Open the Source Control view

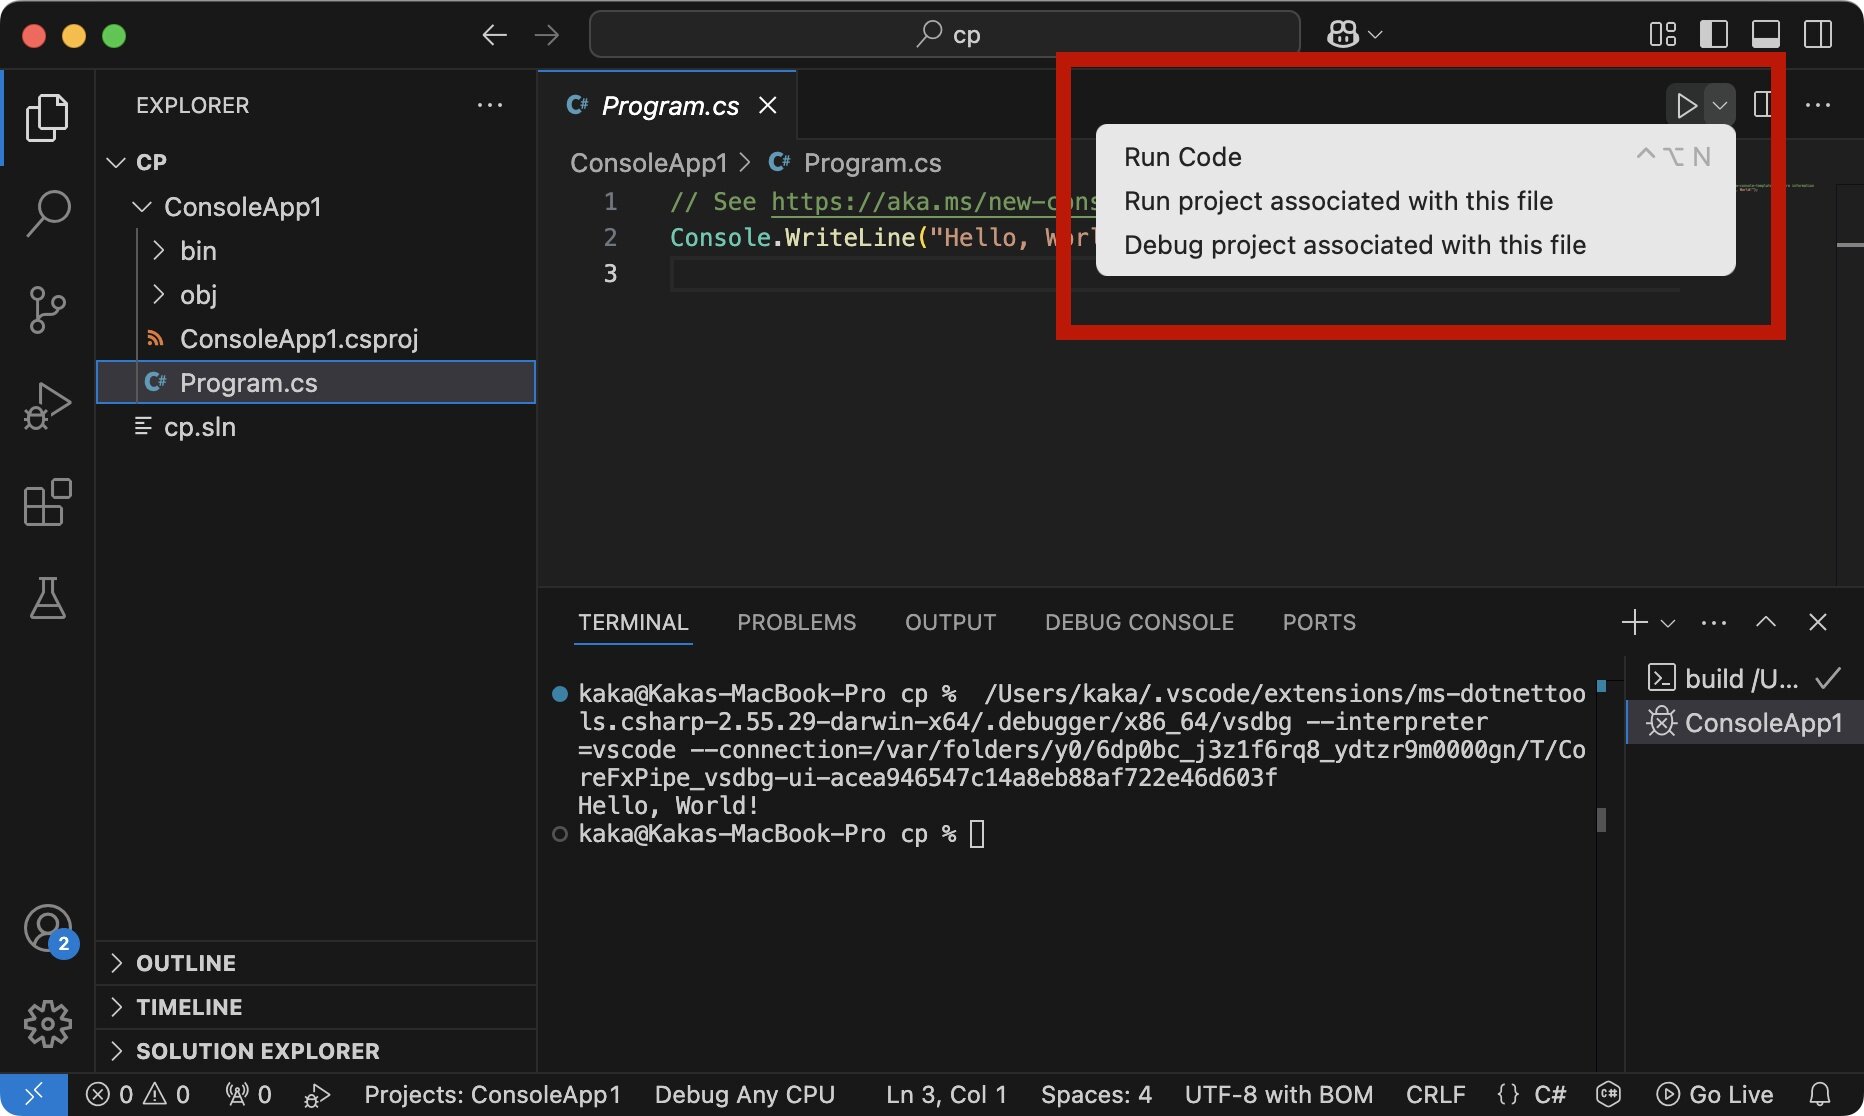tap(46, 308)
